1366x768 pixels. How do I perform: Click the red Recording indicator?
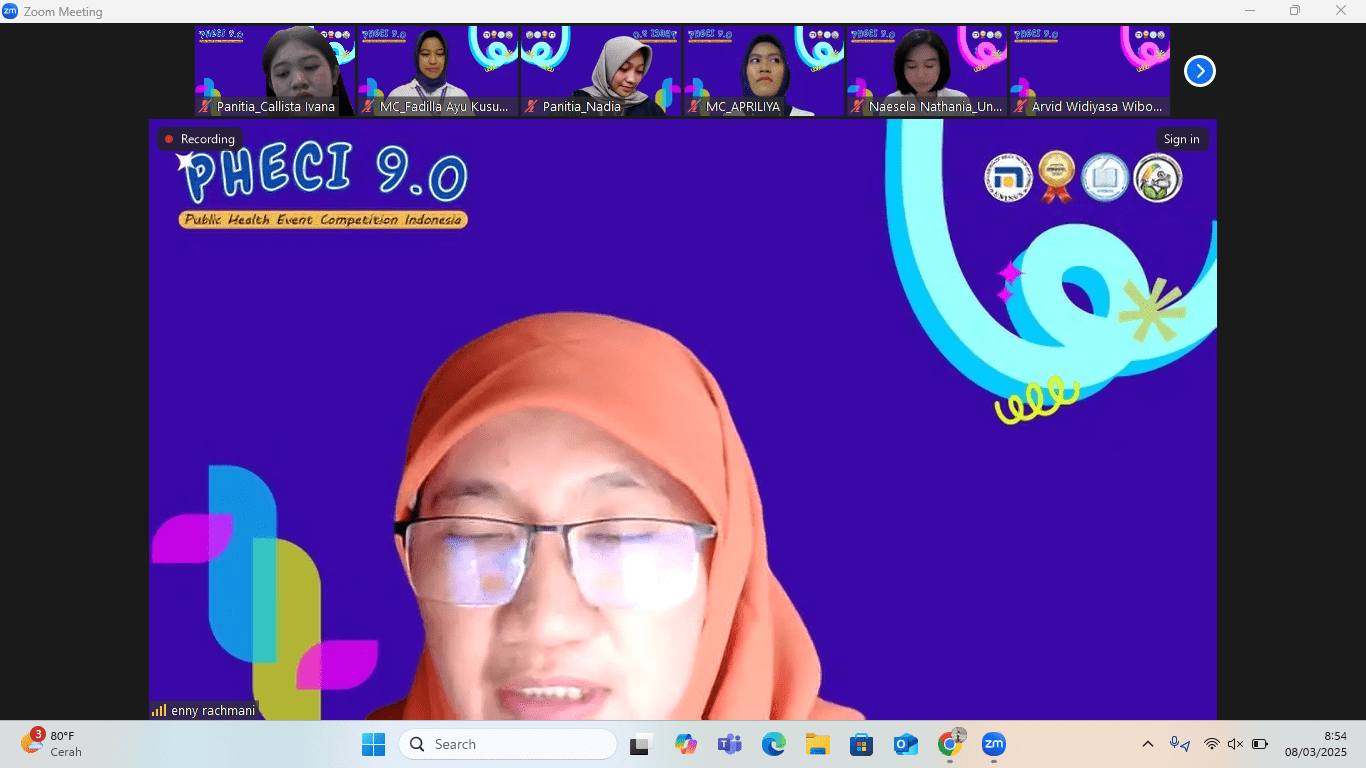pos(200,139)
